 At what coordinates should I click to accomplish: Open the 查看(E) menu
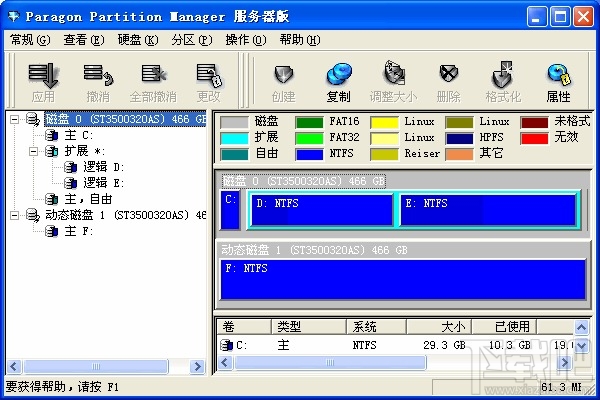[84, 39]
